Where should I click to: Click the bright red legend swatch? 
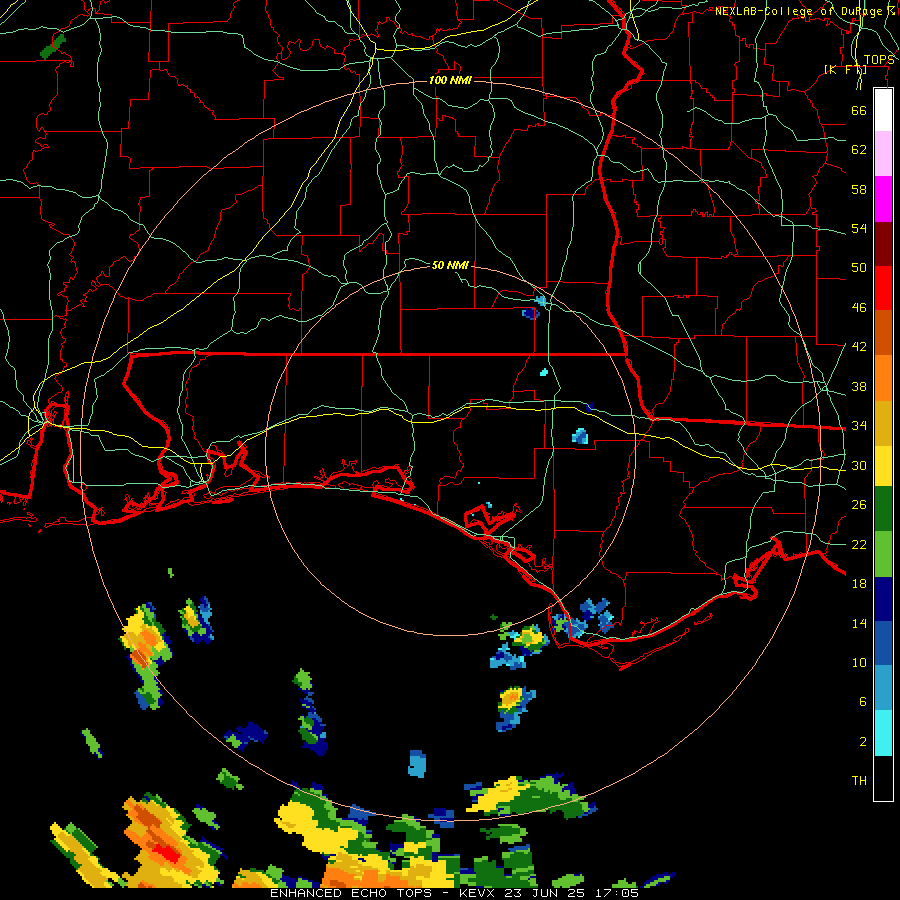[x=883, y=288]
